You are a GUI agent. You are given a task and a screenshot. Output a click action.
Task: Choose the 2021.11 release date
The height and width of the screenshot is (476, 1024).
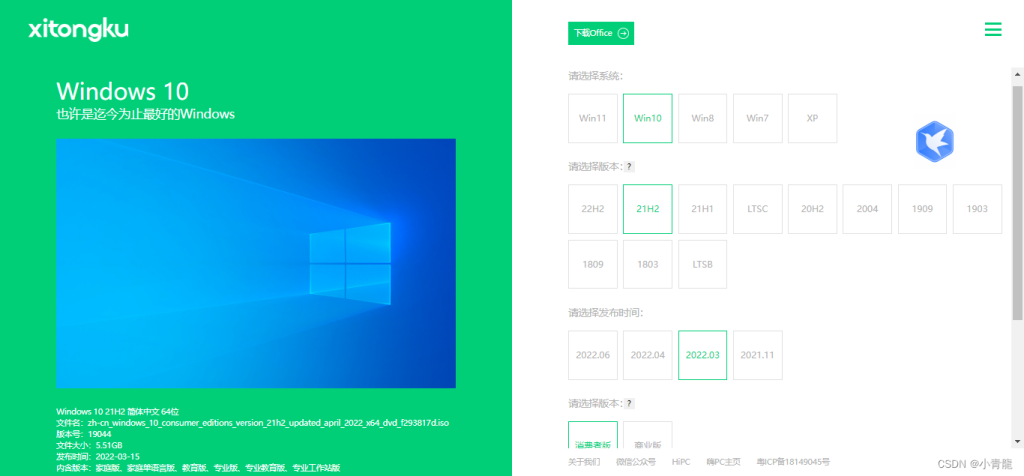pyautogui.click(x=757, y=355)
